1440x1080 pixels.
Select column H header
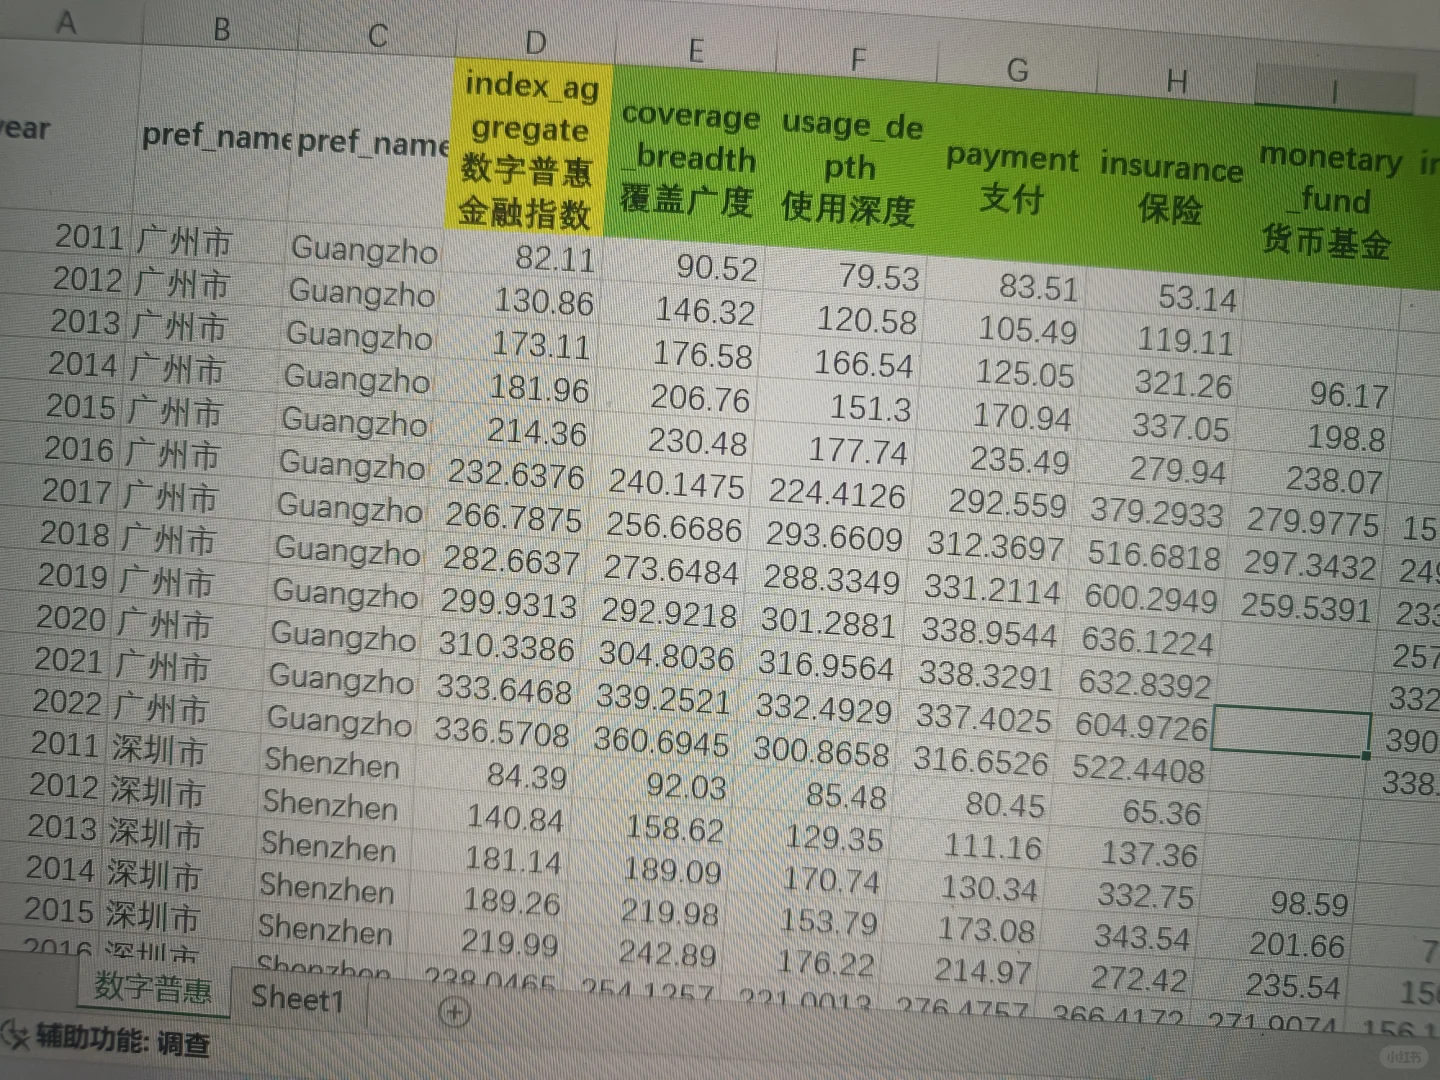pyautogui.click(x=1176, y=81)
